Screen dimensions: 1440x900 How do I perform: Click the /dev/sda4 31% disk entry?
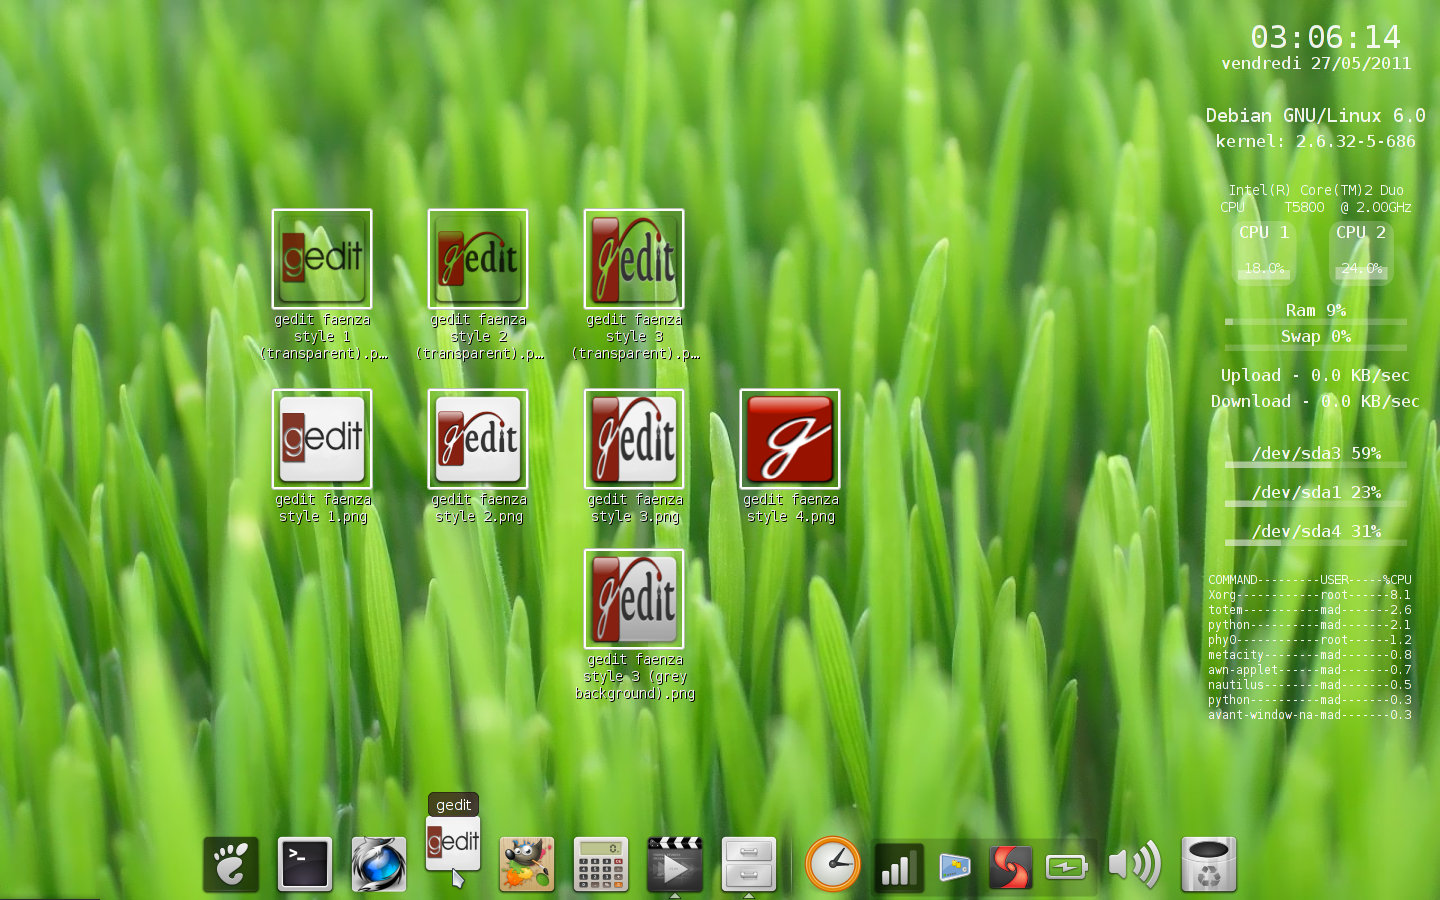pyautogui.click(x=1316, y=534)
